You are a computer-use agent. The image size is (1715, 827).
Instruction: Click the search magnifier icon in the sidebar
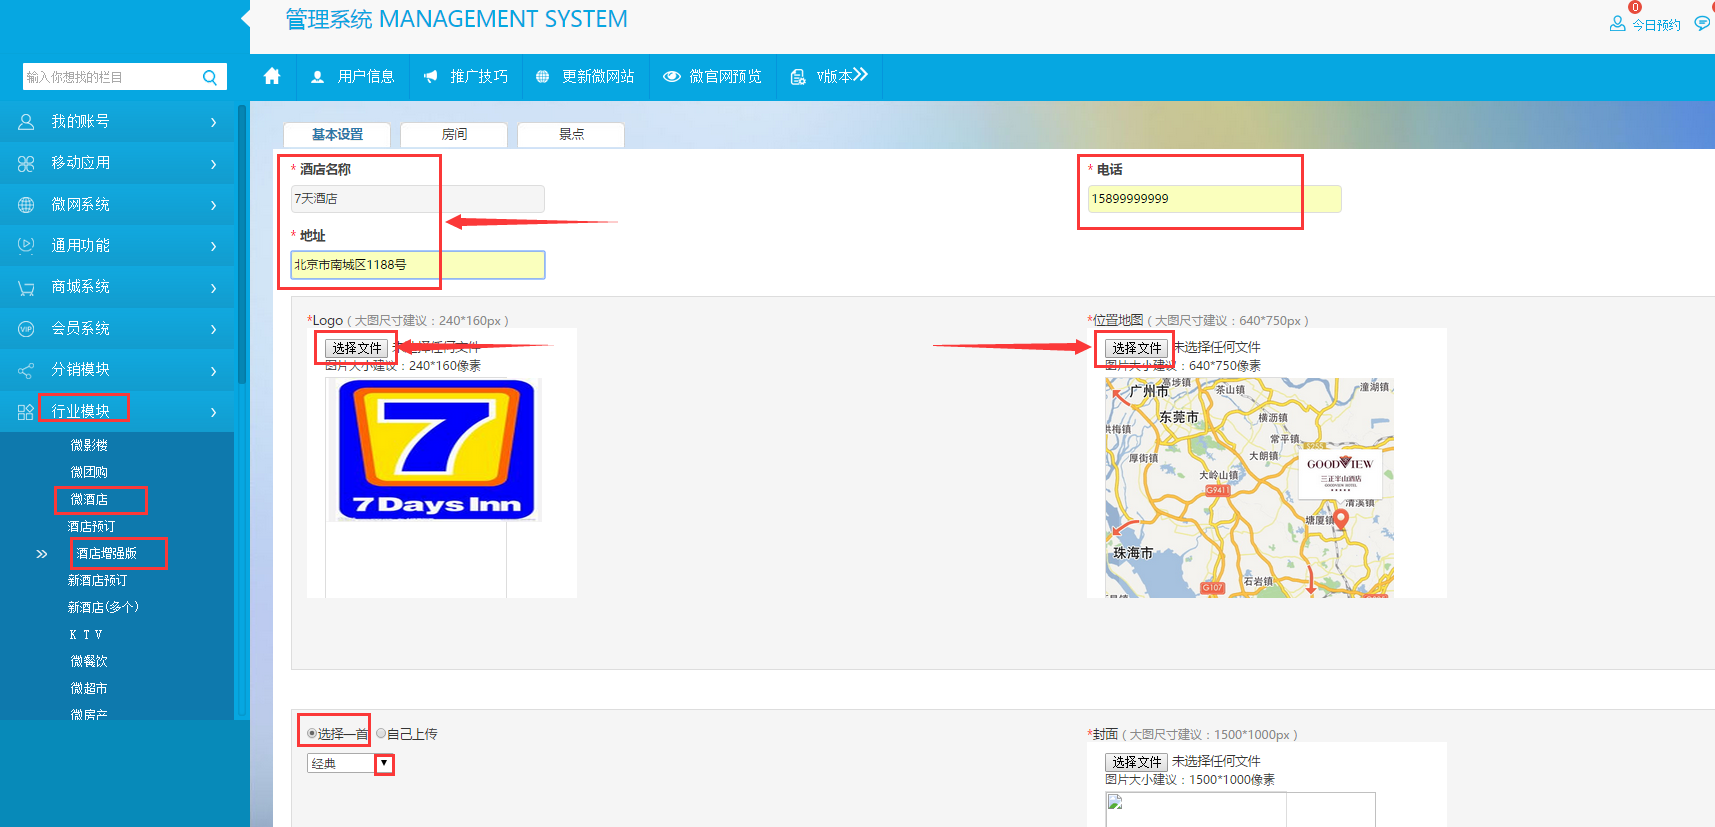point(210,78)
